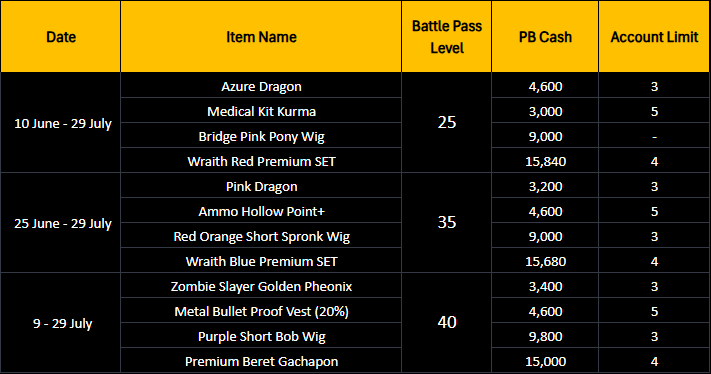Click Wraith Blue Premium SET item
Viewport: 711px width, 374px height.
(261, 261)
